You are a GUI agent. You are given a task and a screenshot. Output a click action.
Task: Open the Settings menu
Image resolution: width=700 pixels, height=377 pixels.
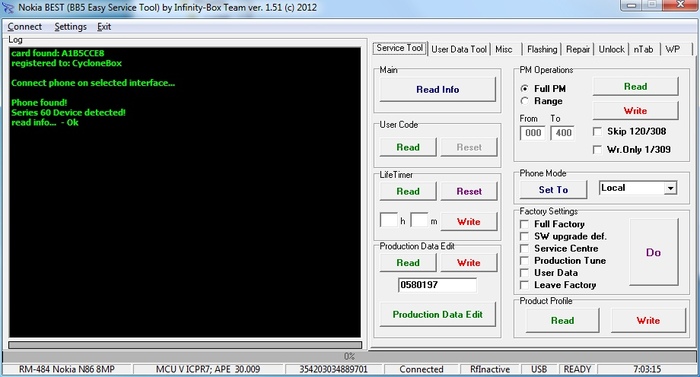click(x=71, y=27)
